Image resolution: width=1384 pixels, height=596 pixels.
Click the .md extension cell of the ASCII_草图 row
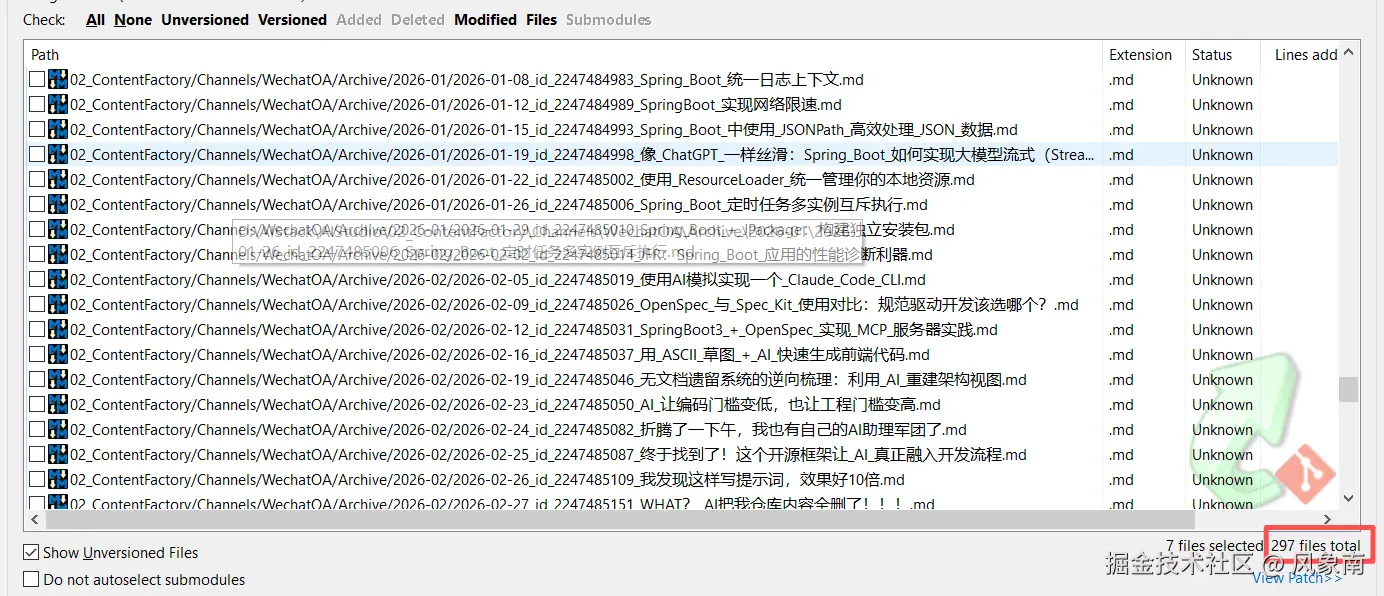[x=1121, y=355]
